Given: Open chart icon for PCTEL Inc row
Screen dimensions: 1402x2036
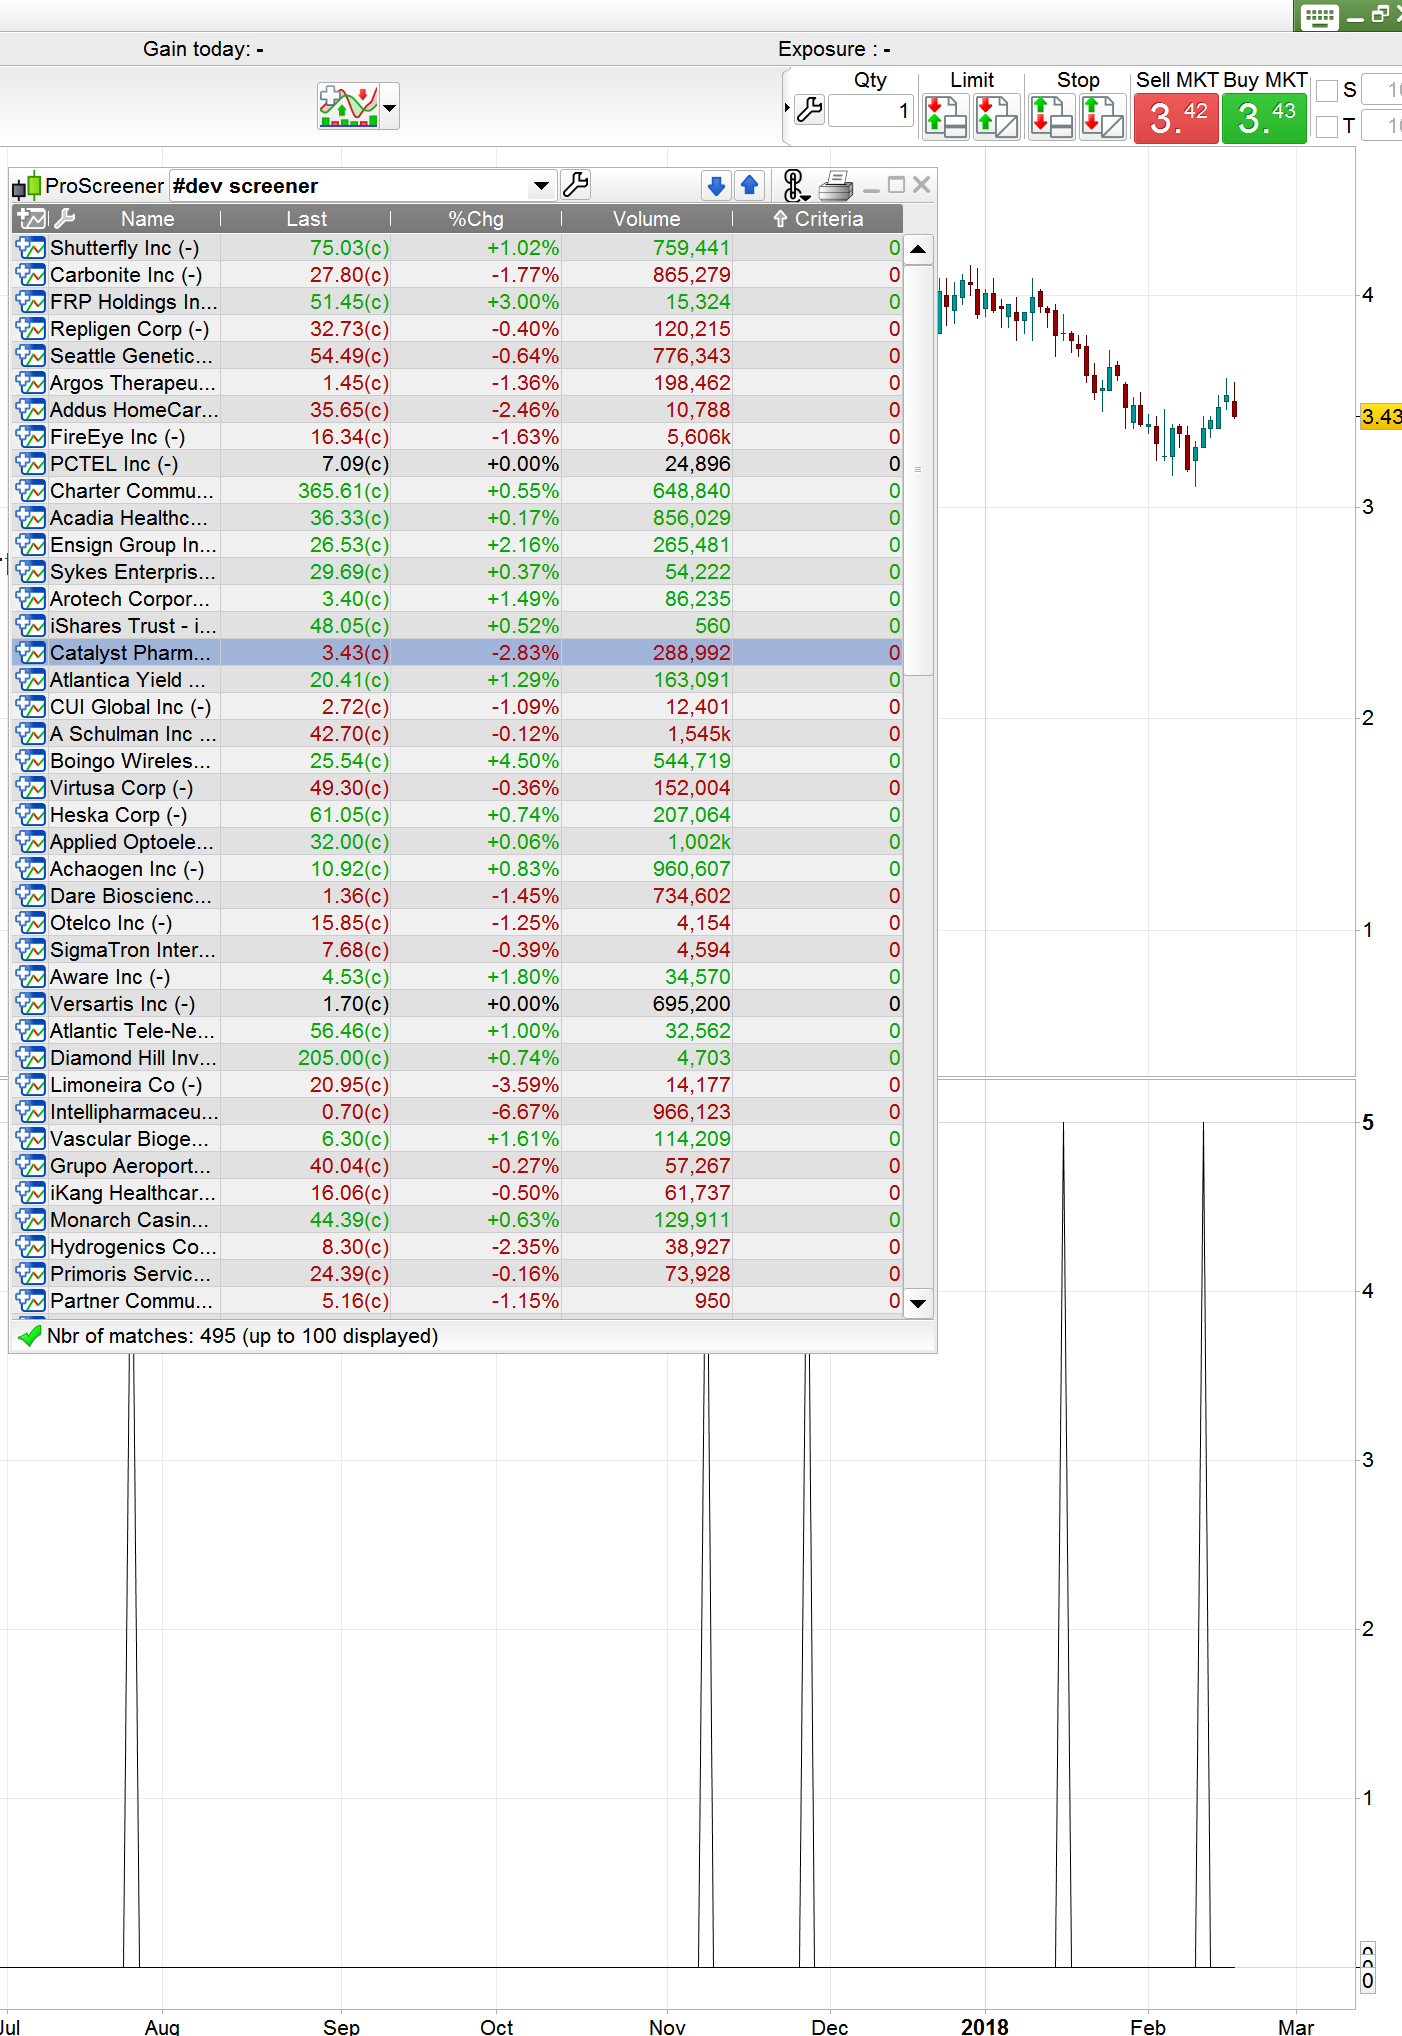Looking at the screenshot, I should click(x=32, y=464).
